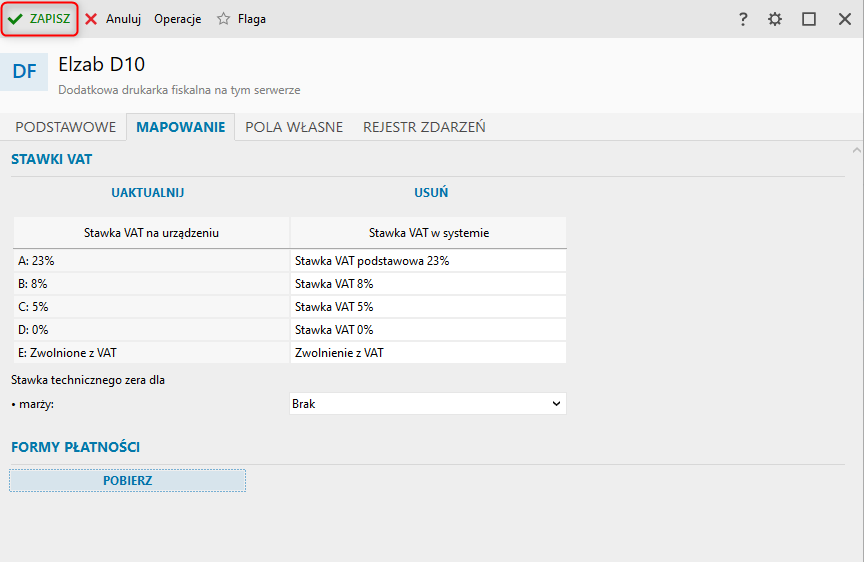Switch to the PODSTAWOWE tab

click(x=66, y=127)
